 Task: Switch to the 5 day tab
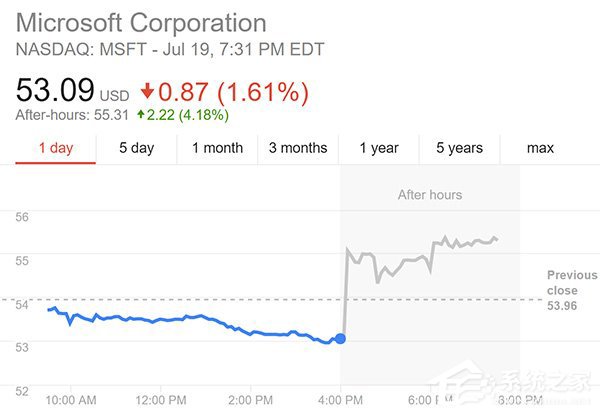tap(137, 148)
